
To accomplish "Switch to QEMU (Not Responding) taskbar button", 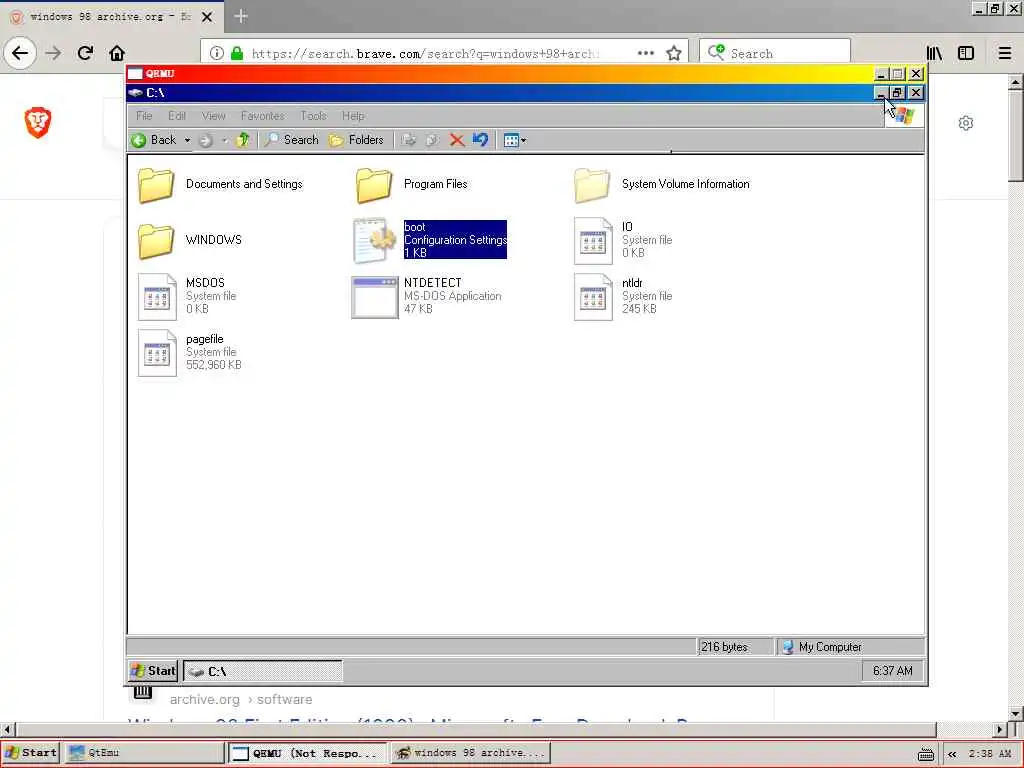I will pyautogui.click(x=307, y=753).
